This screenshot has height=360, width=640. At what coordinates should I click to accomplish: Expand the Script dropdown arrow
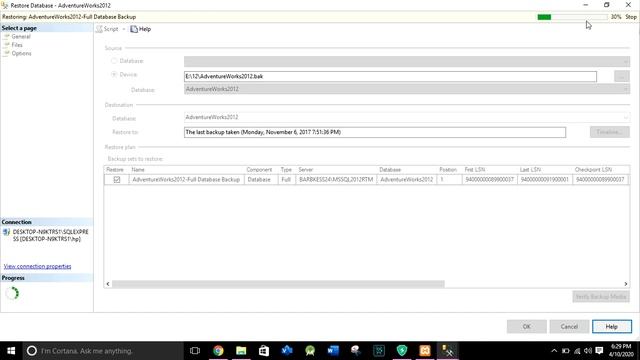coord(124,29)
